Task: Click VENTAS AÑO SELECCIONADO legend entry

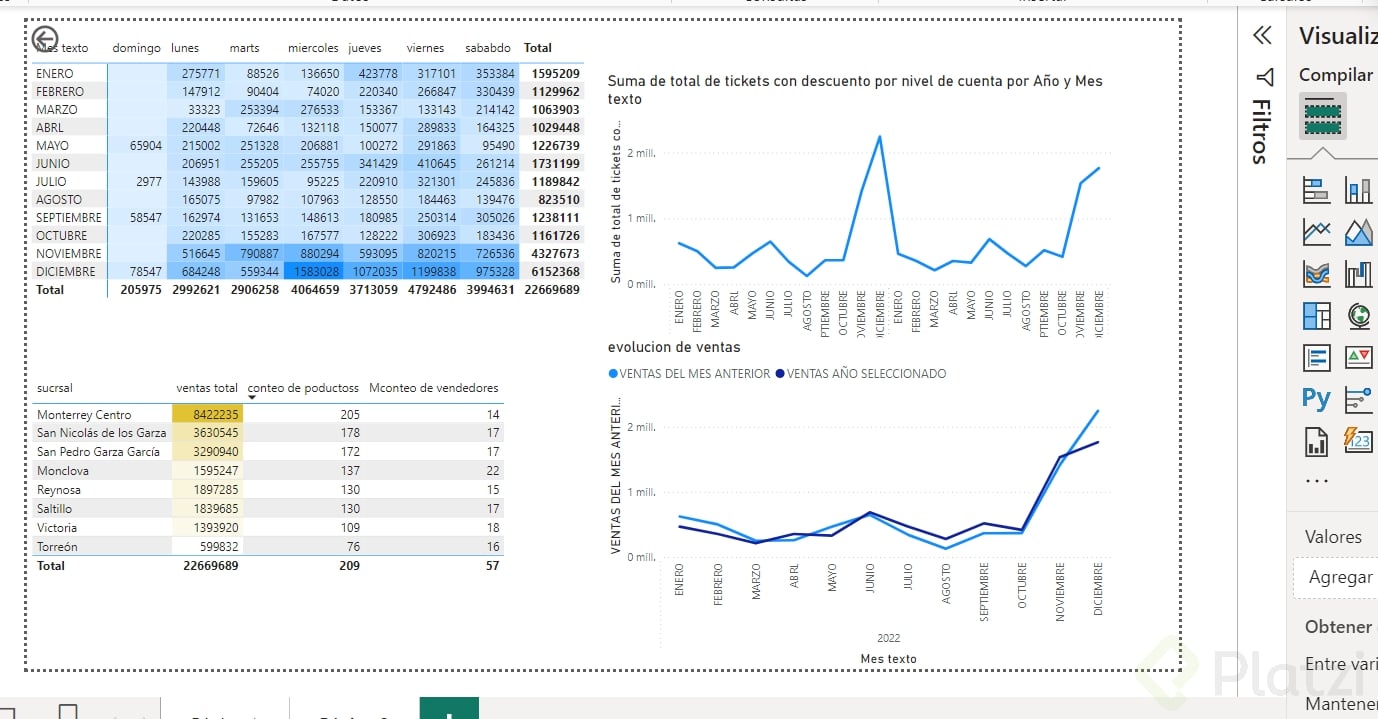Action: (x=866, y=374)
